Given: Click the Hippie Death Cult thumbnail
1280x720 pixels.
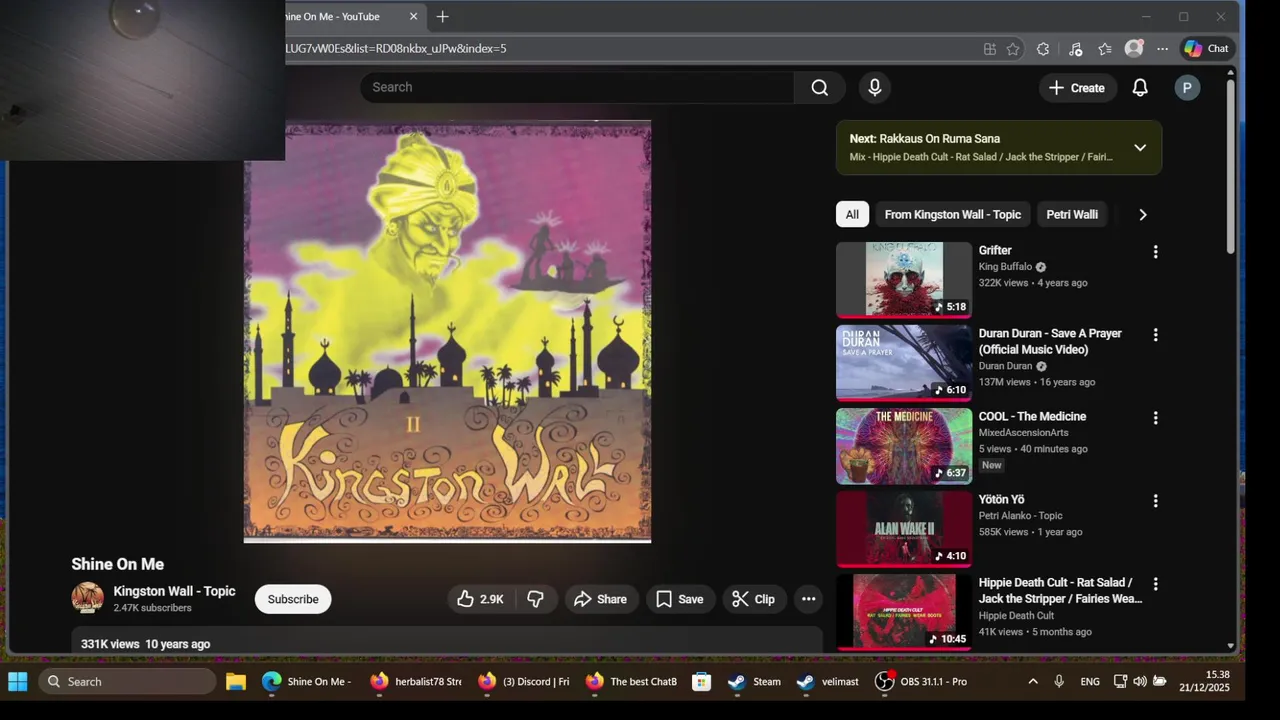Looking at the screenshot, I should 904,612.
